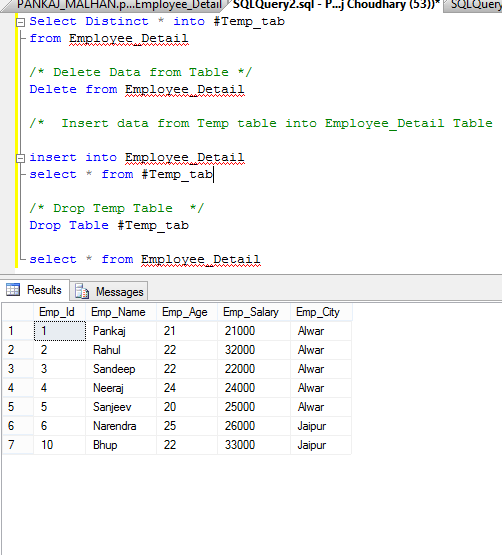This screenshot has height=555, width=502.
Task: Click the 'Select Distinct * into #Temp_tab' line
Action: pyautogui.click(x=157, y=22)
